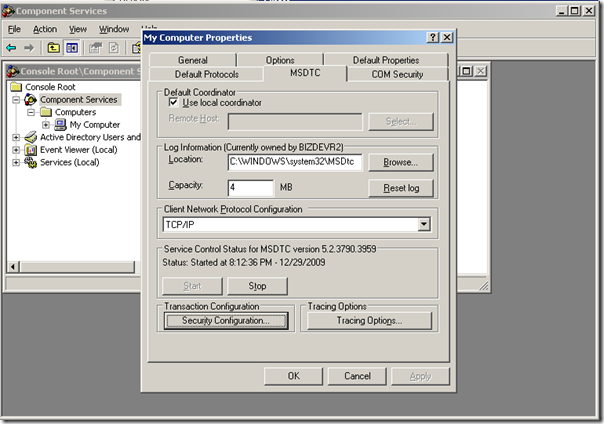Select Services (Local) label
Screen dimensions: 604x424
pyautogui.click(x=70, y=162)
